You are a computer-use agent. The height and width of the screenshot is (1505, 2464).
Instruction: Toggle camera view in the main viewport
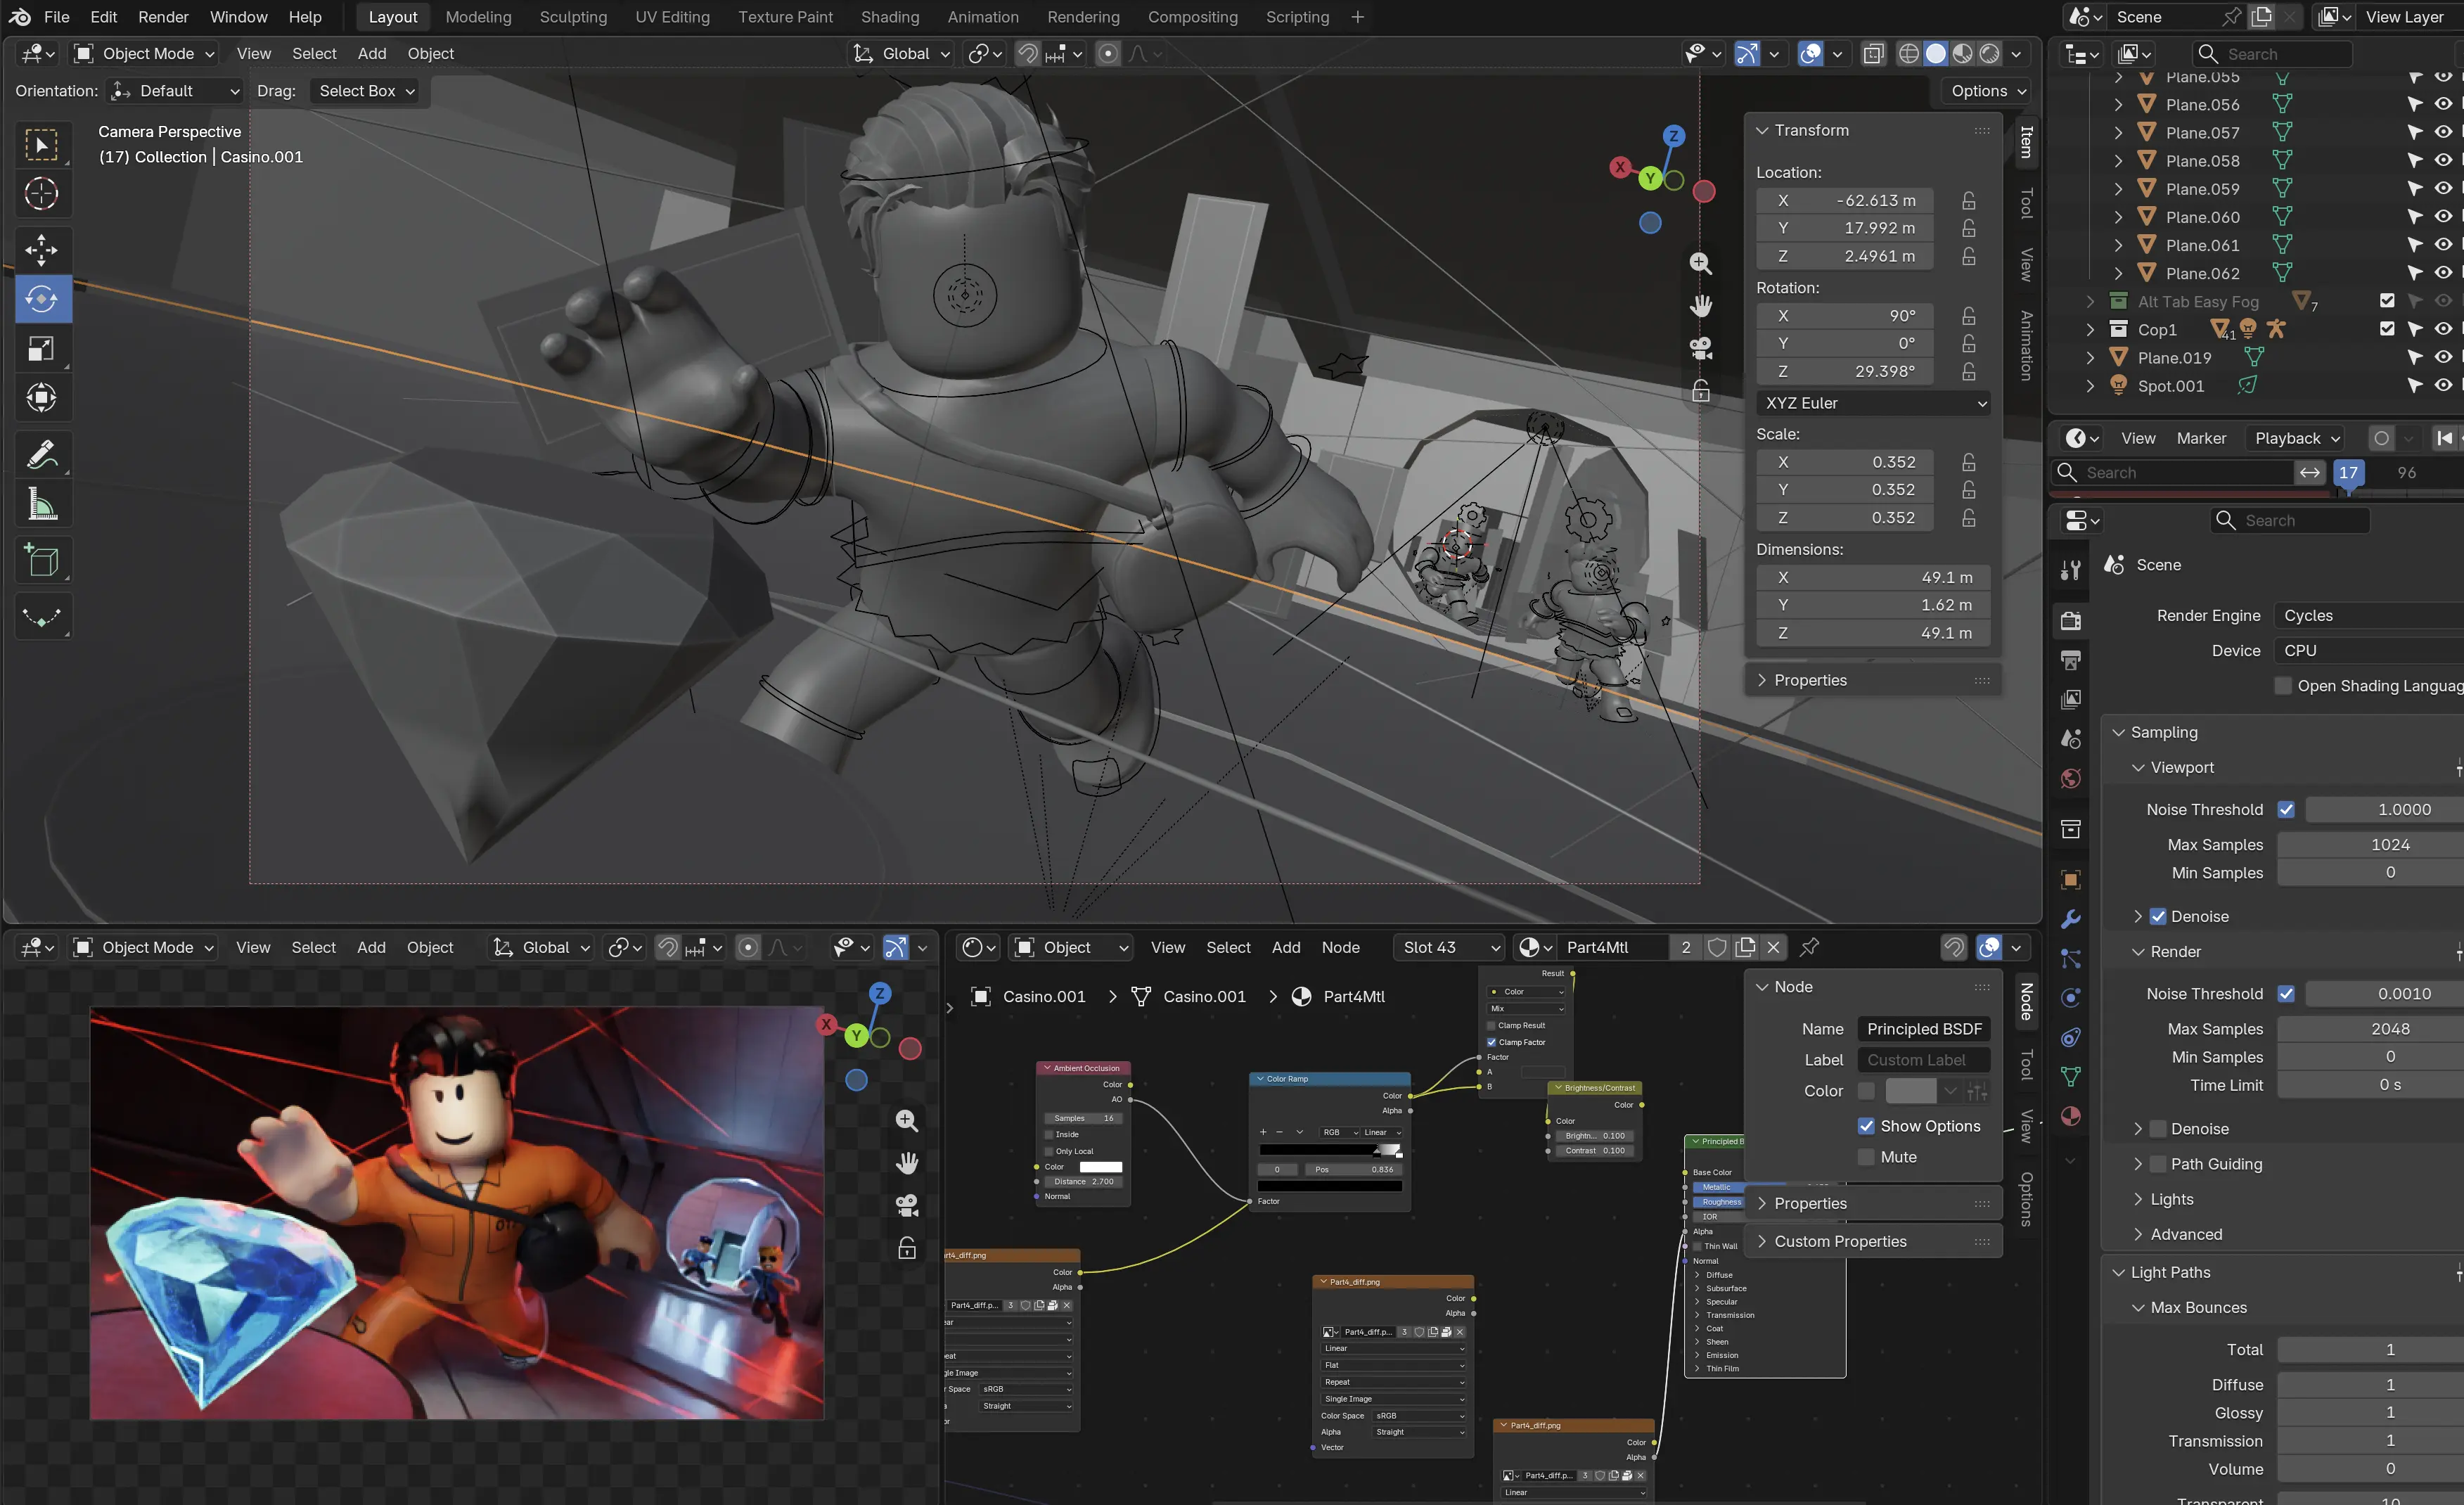coord(1701,348)
